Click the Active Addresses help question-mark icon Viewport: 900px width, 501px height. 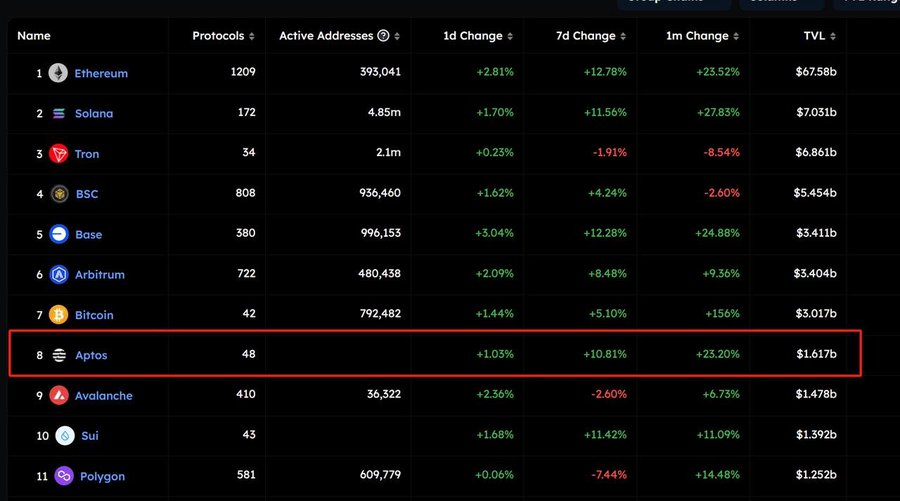click(x=383, y=36)
